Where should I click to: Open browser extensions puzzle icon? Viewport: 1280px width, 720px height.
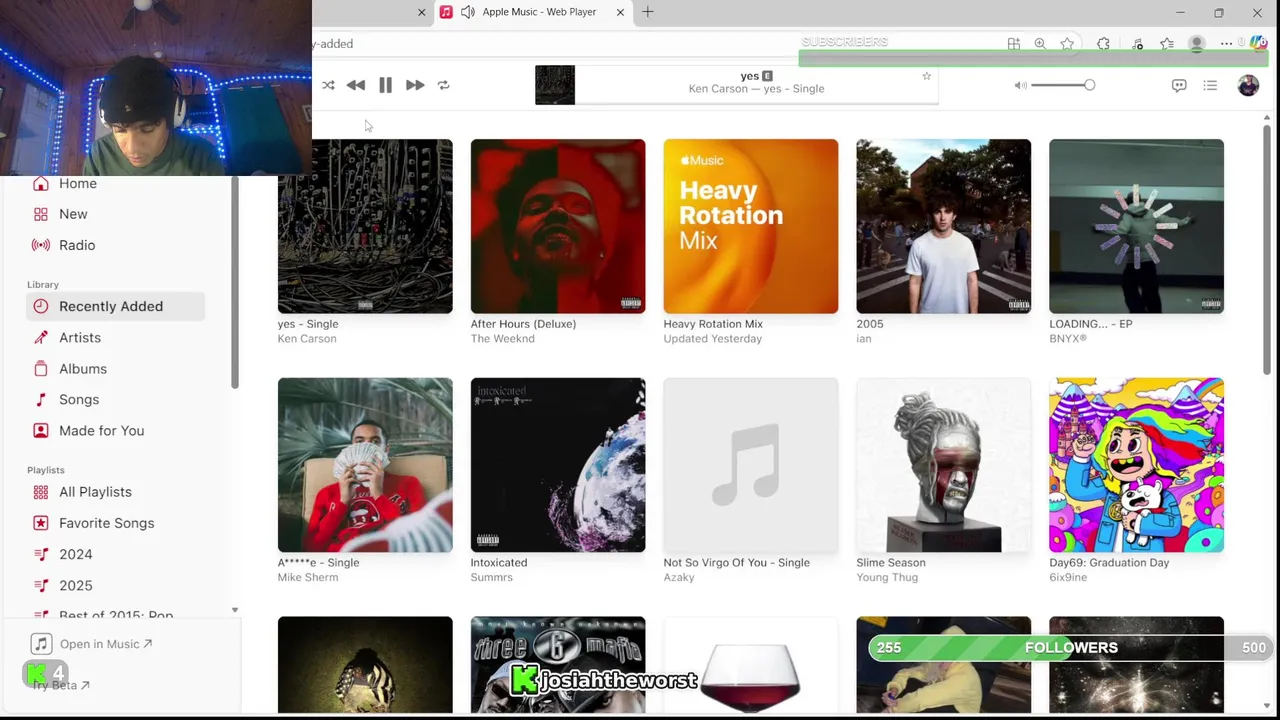(1103, 44)
